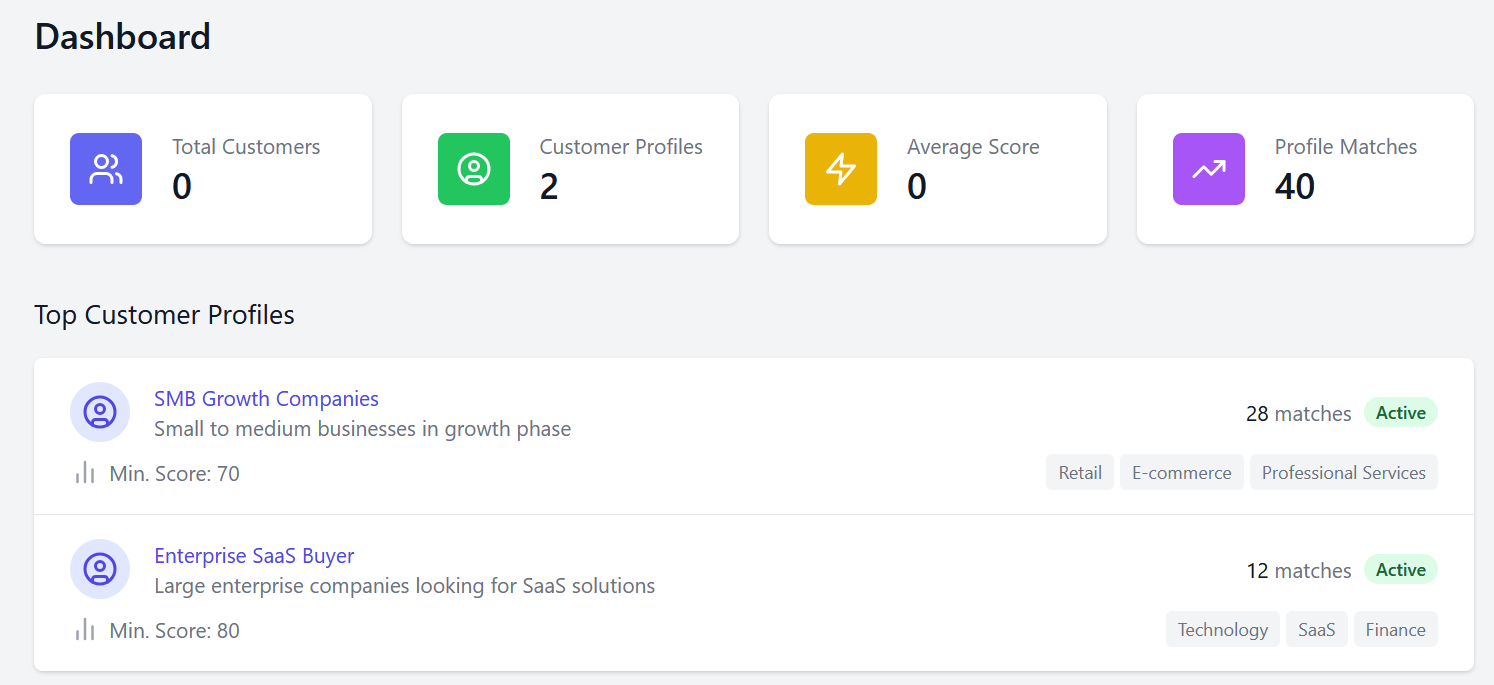This screenshot has width=1494, height=685.
Task: Click bar chart icon beside Min. Score: 80
Action: click(x=85, y=630)
